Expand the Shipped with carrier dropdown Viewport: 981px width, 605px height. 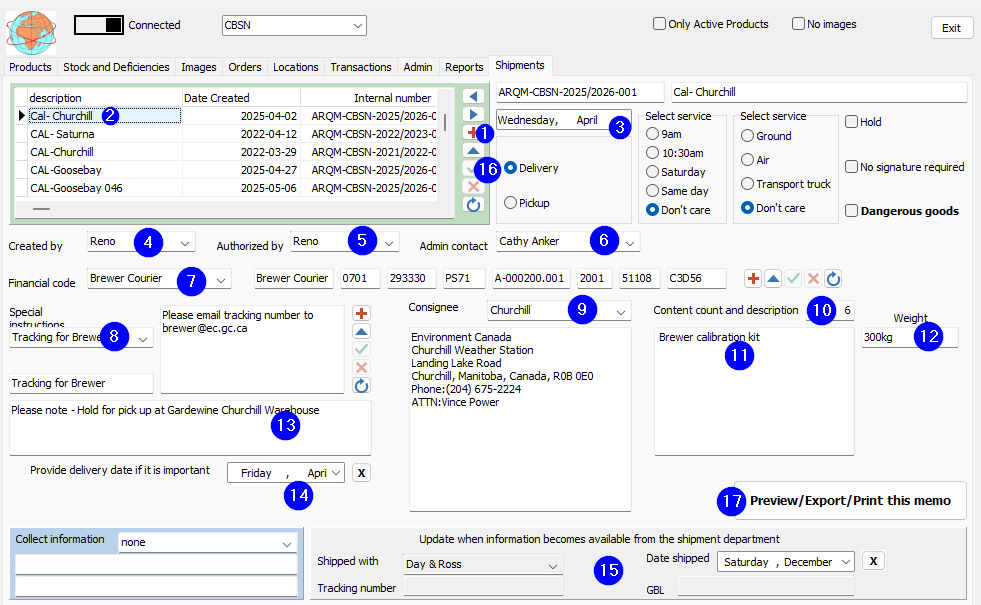(553, 566)
